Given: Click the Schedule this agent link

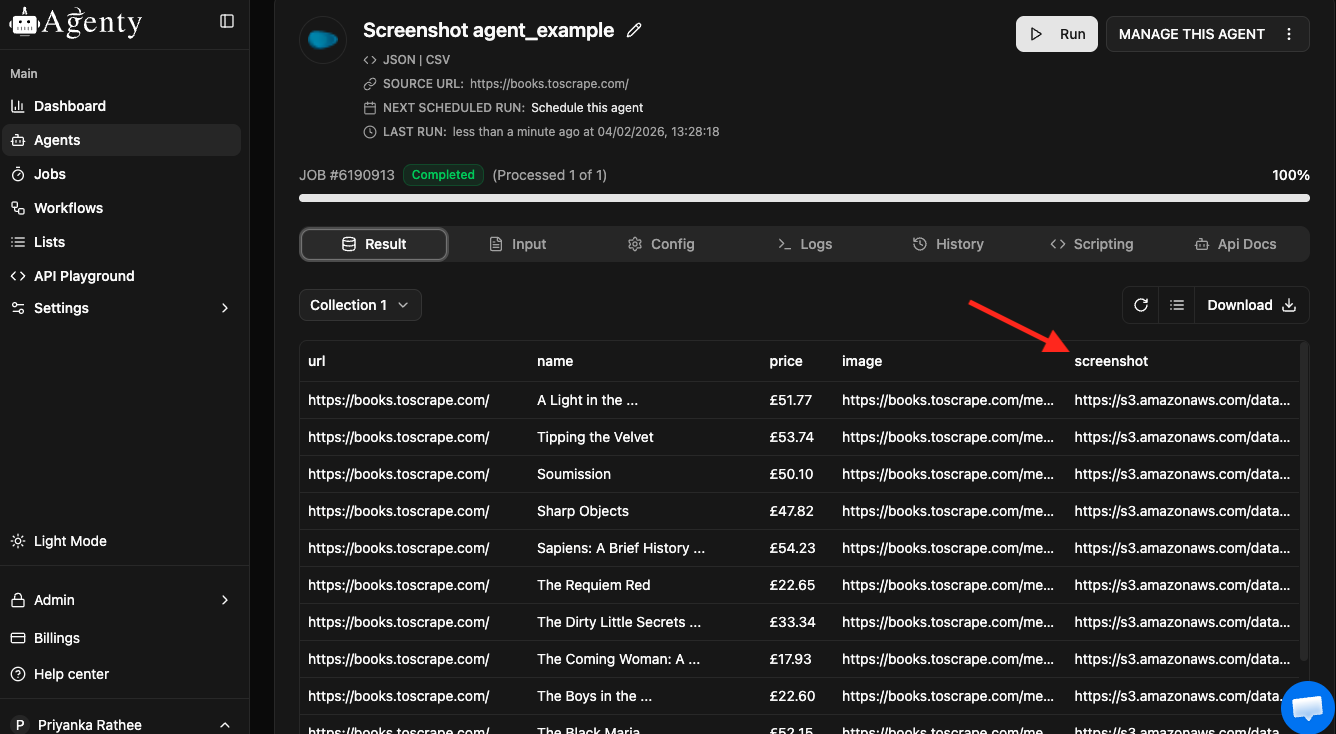Looking at the screenshot, I should 587,108.
